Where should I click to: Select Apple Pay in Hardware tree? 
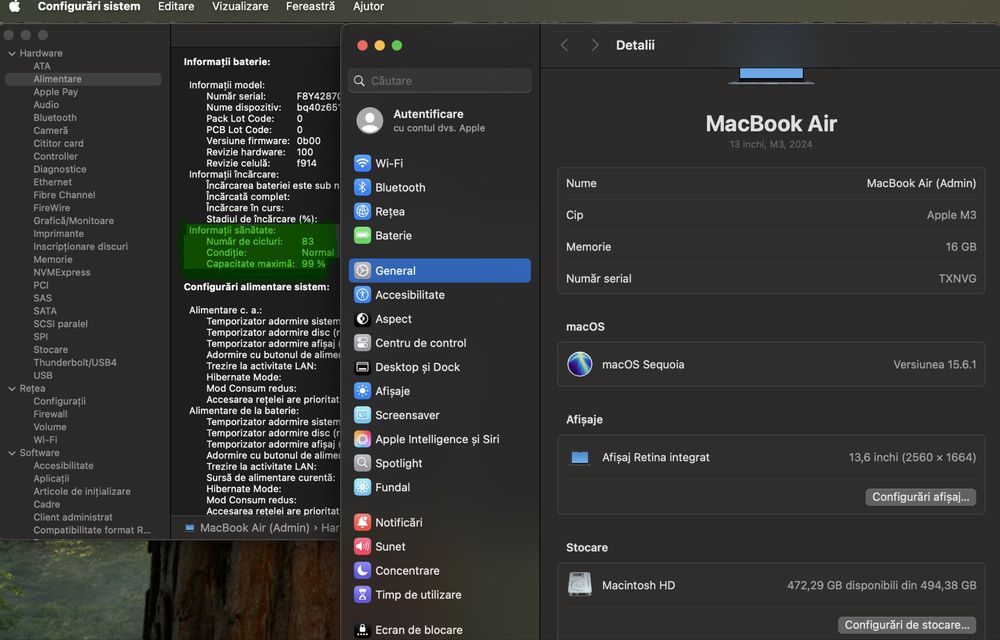pyautogui.click(x=55, y=92)
